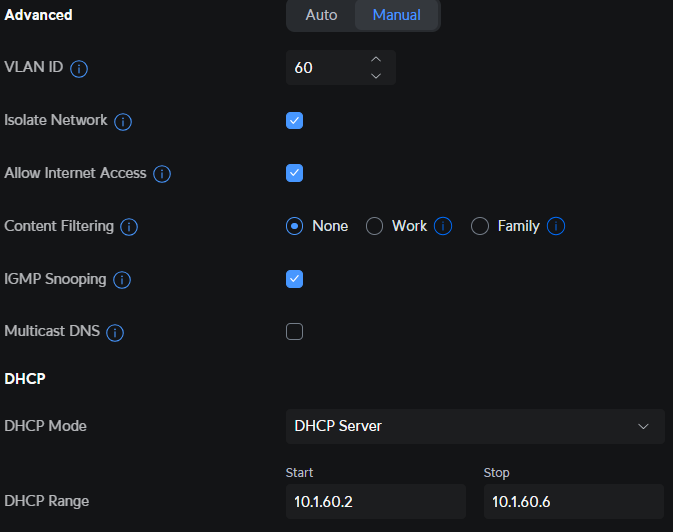673x532 pixels.
Task: Decrease VLAN ID with the down arrow
Action: [376, 76]
